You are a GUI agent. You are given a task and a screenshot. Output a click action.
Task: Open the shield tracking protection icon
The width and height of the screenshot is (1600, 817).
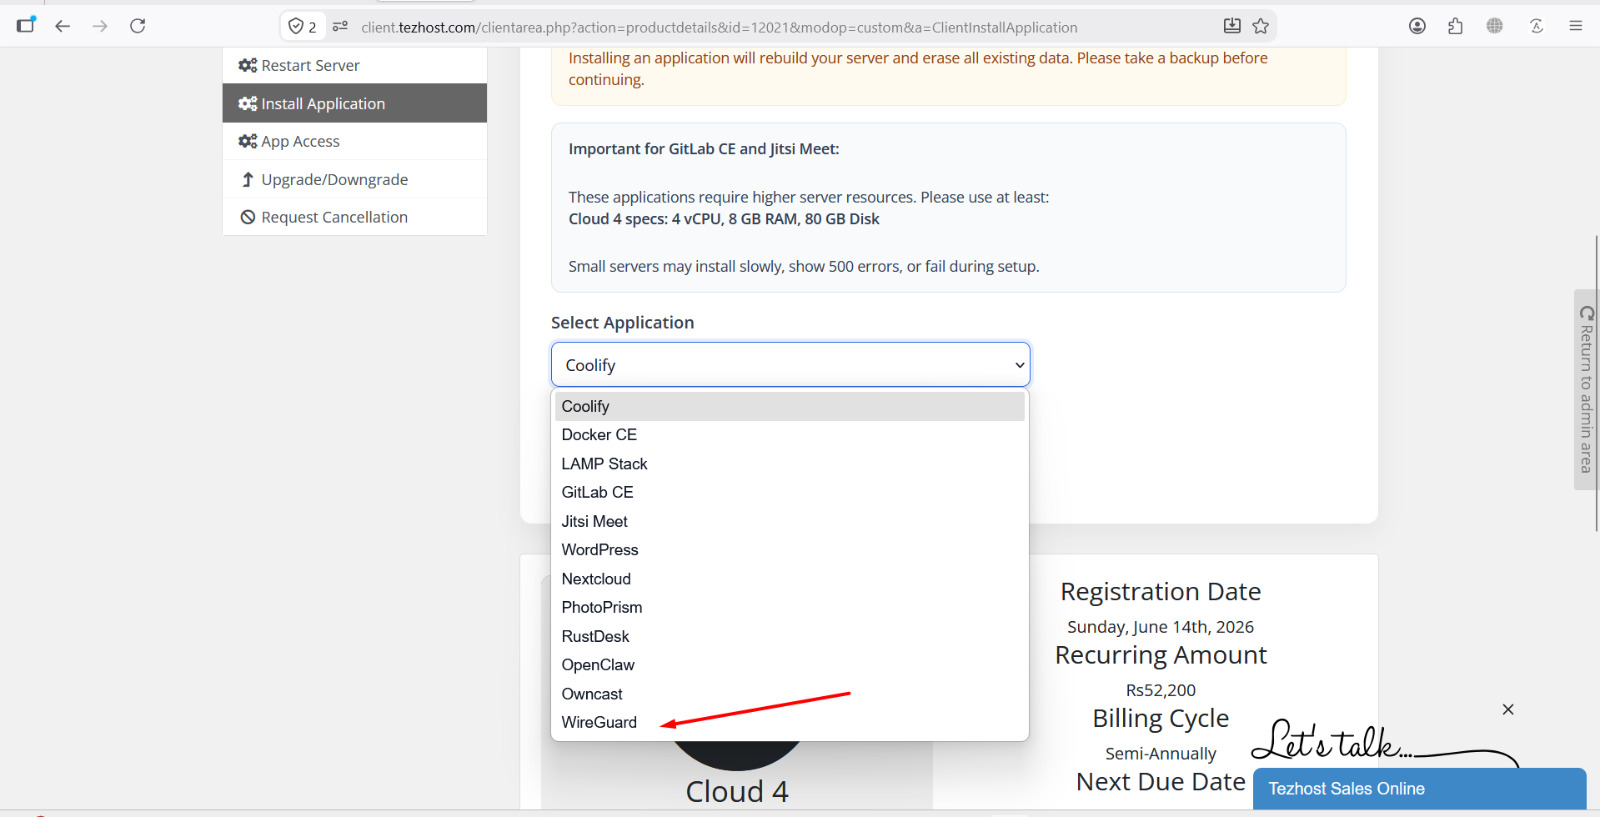(x=302, y=27)
